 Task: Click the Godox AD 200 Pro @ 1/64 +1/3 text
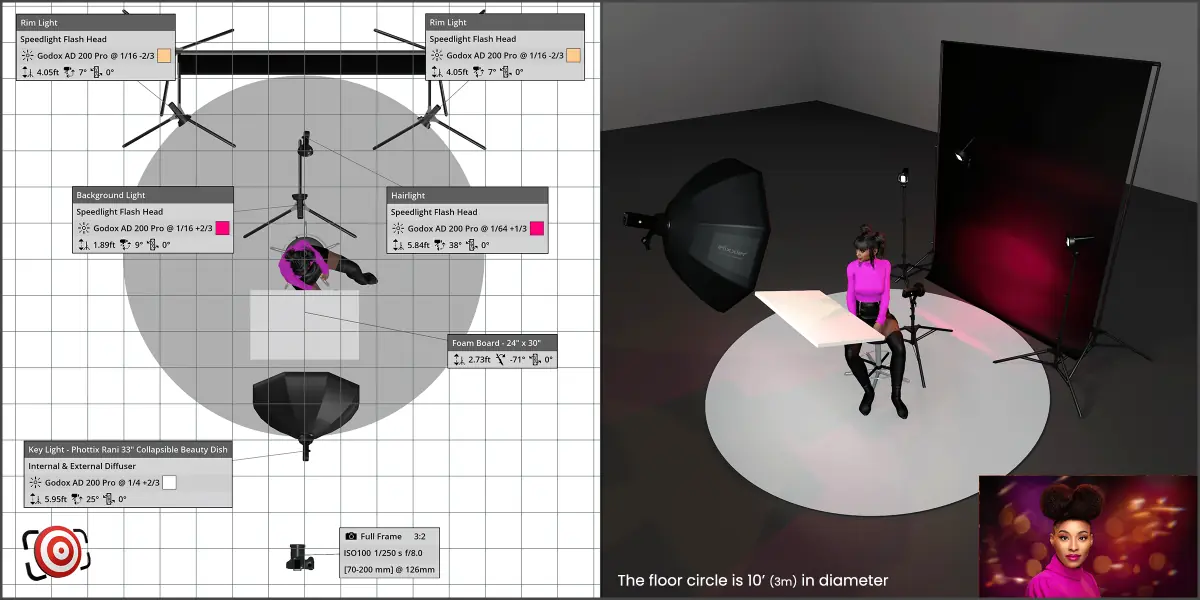point(467,229)
